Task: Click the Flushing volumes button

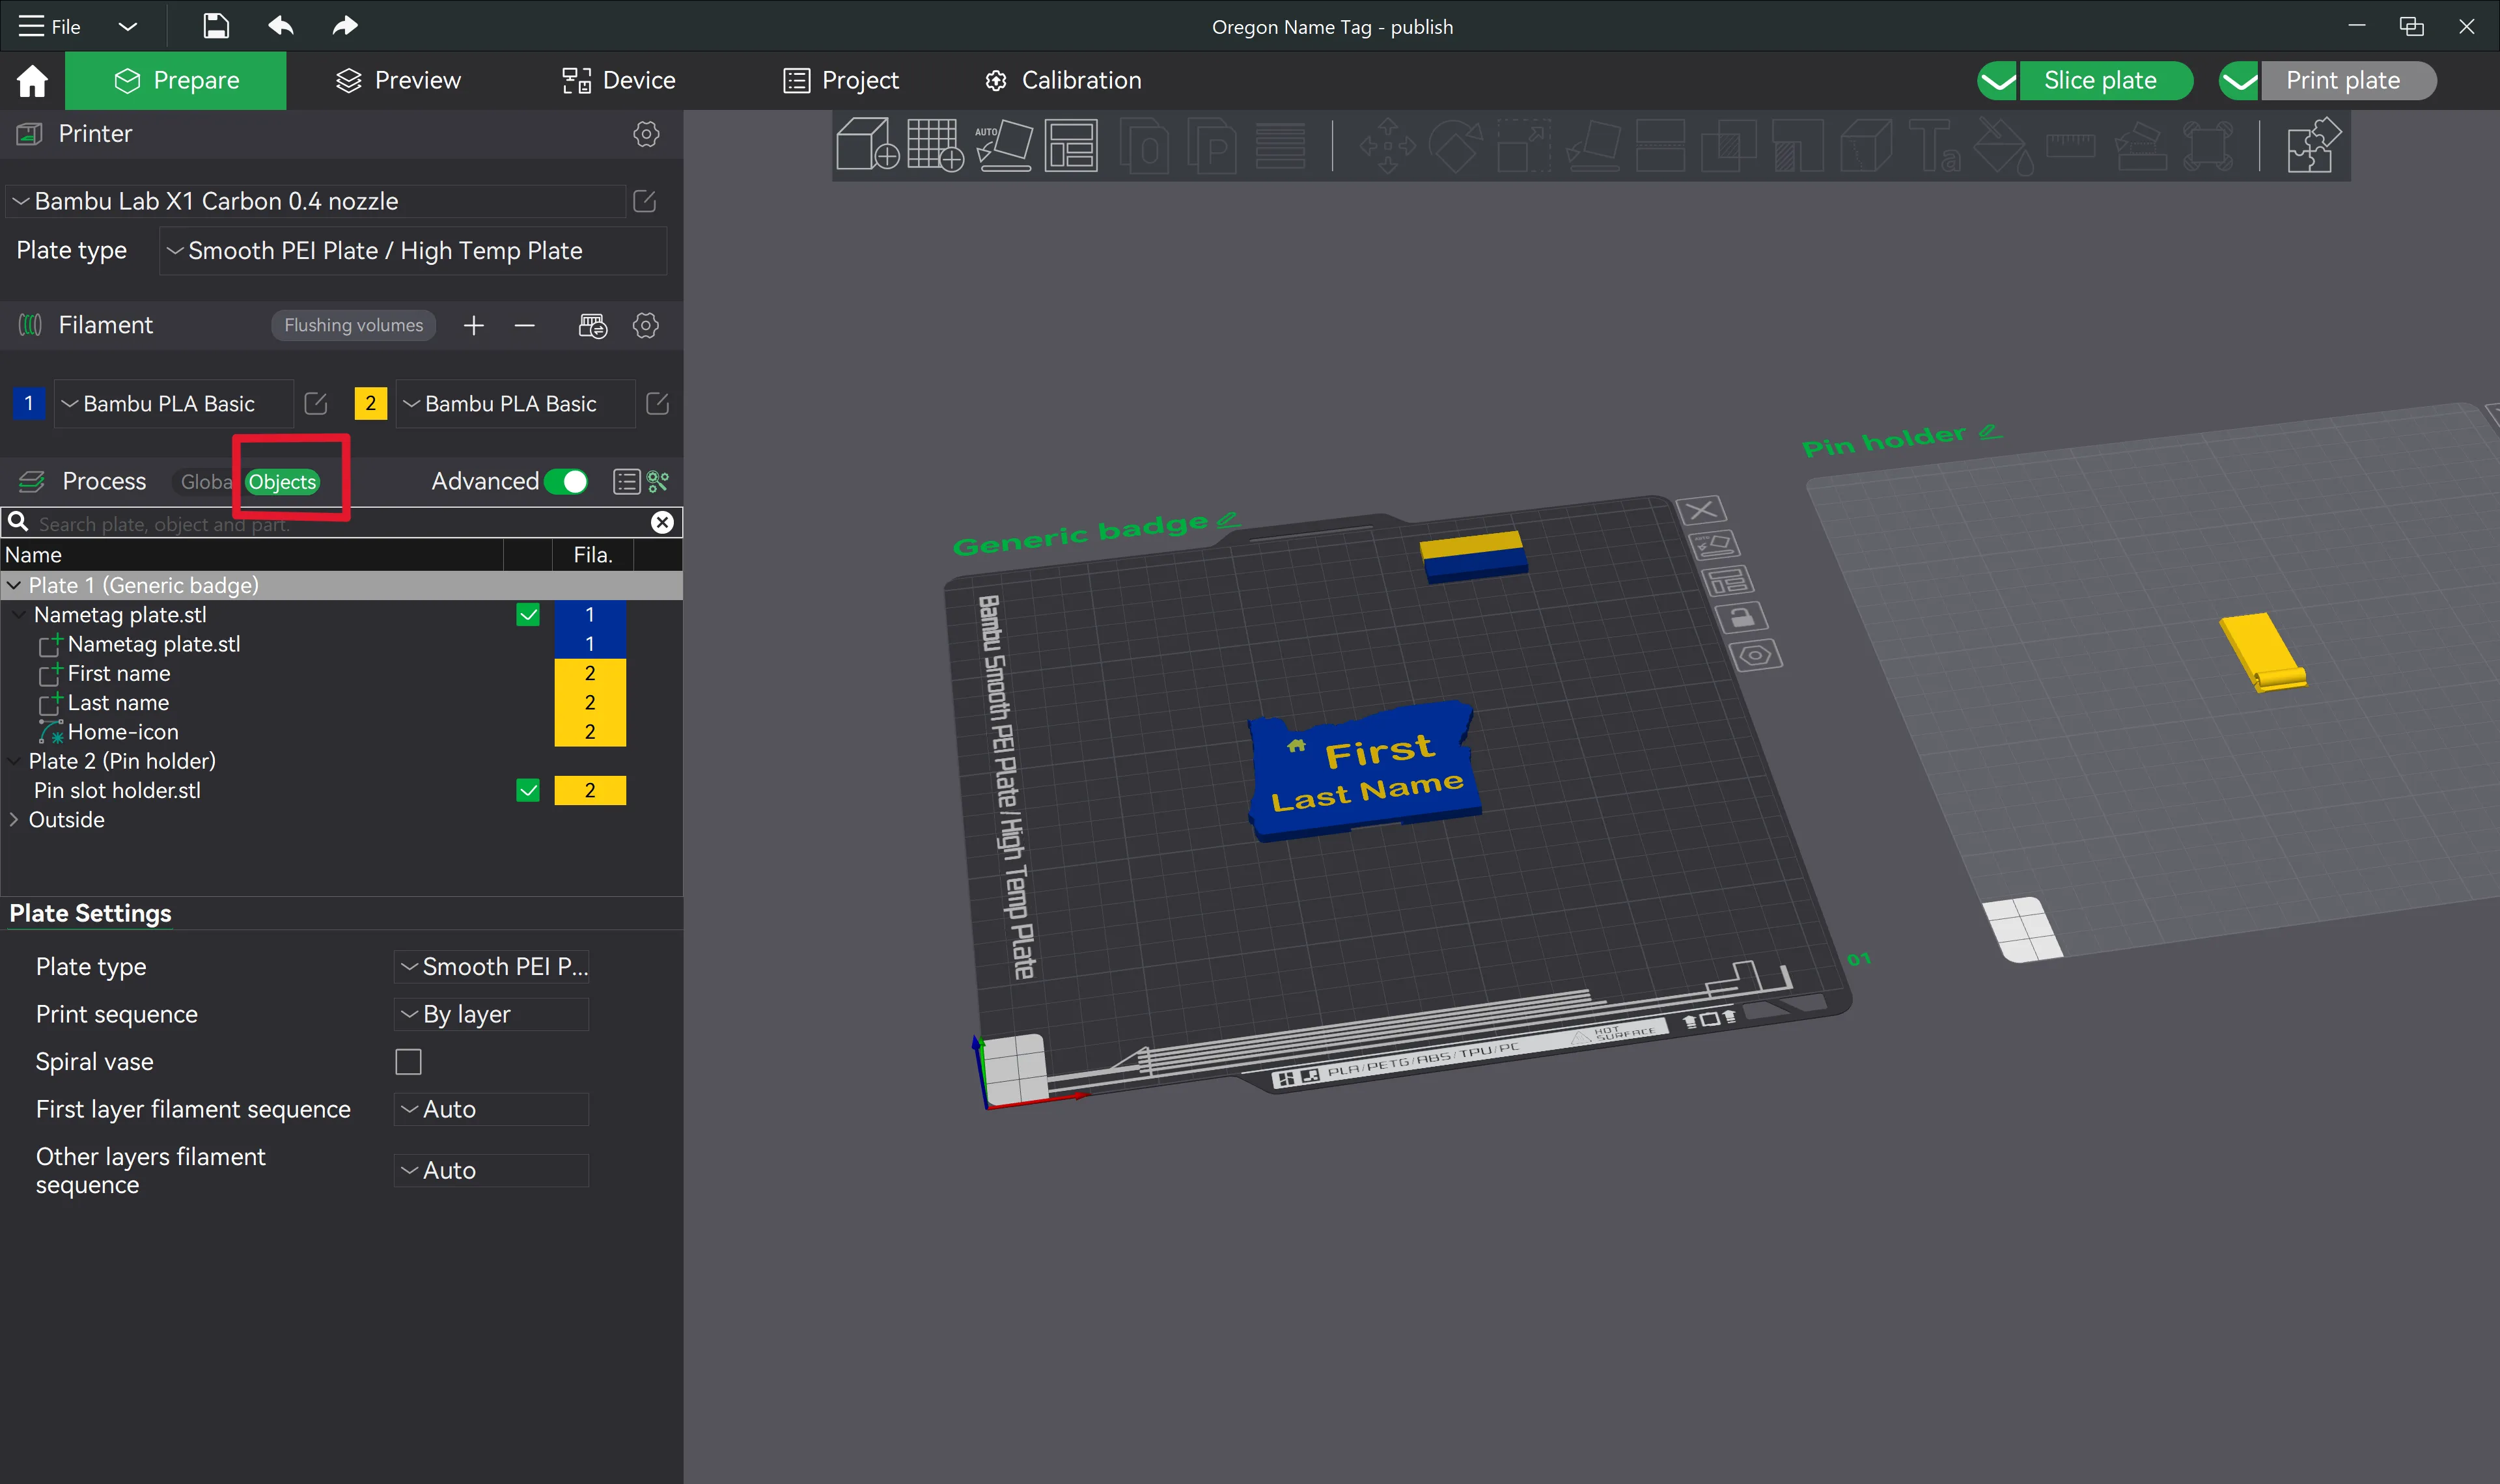Action: tap(354, 325)
